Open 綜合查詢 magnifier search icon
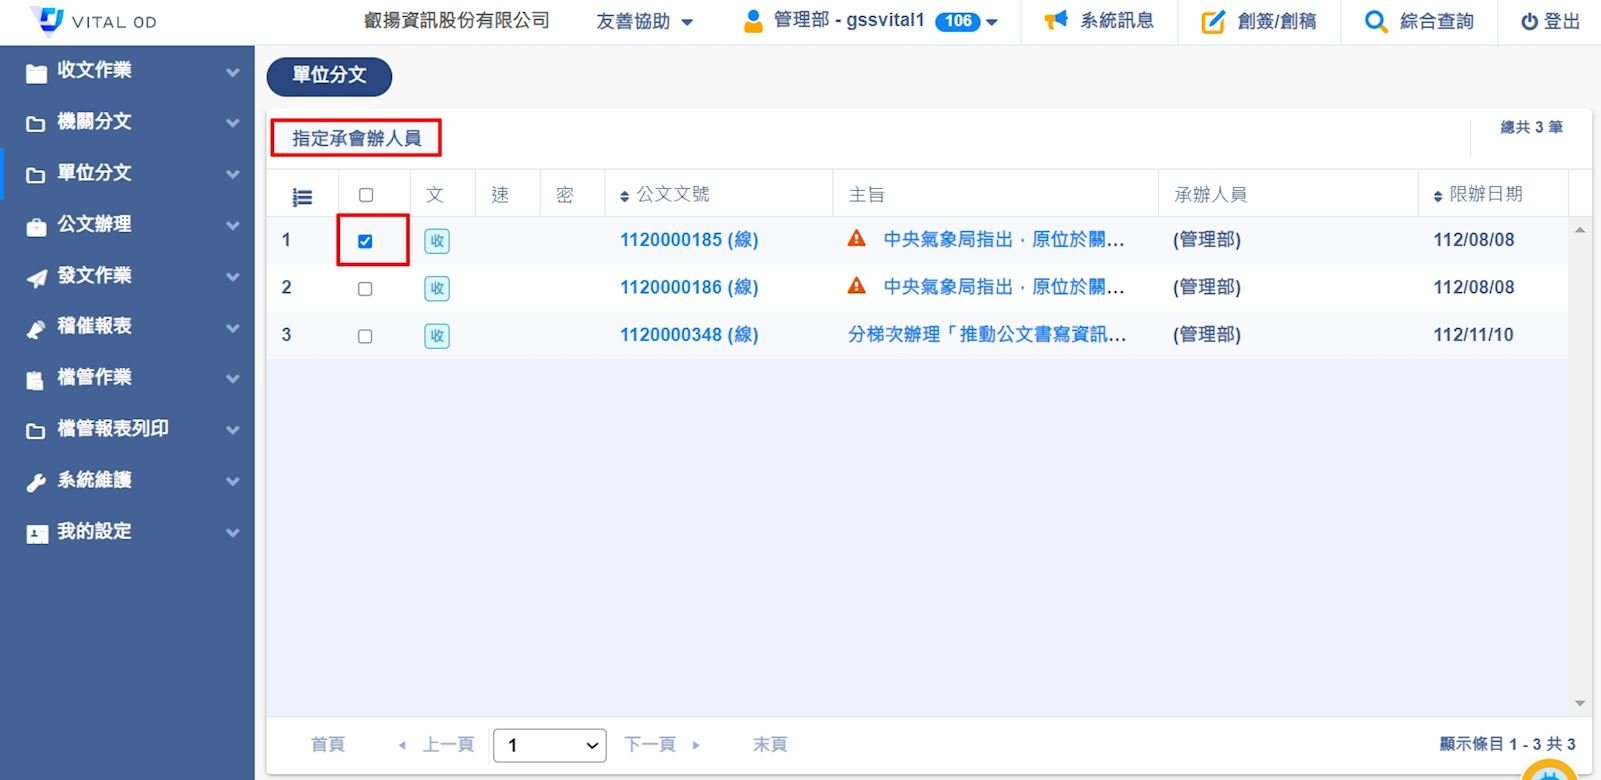The width and height of the screenshot is (1601, 780). (x=1375, y=21)
